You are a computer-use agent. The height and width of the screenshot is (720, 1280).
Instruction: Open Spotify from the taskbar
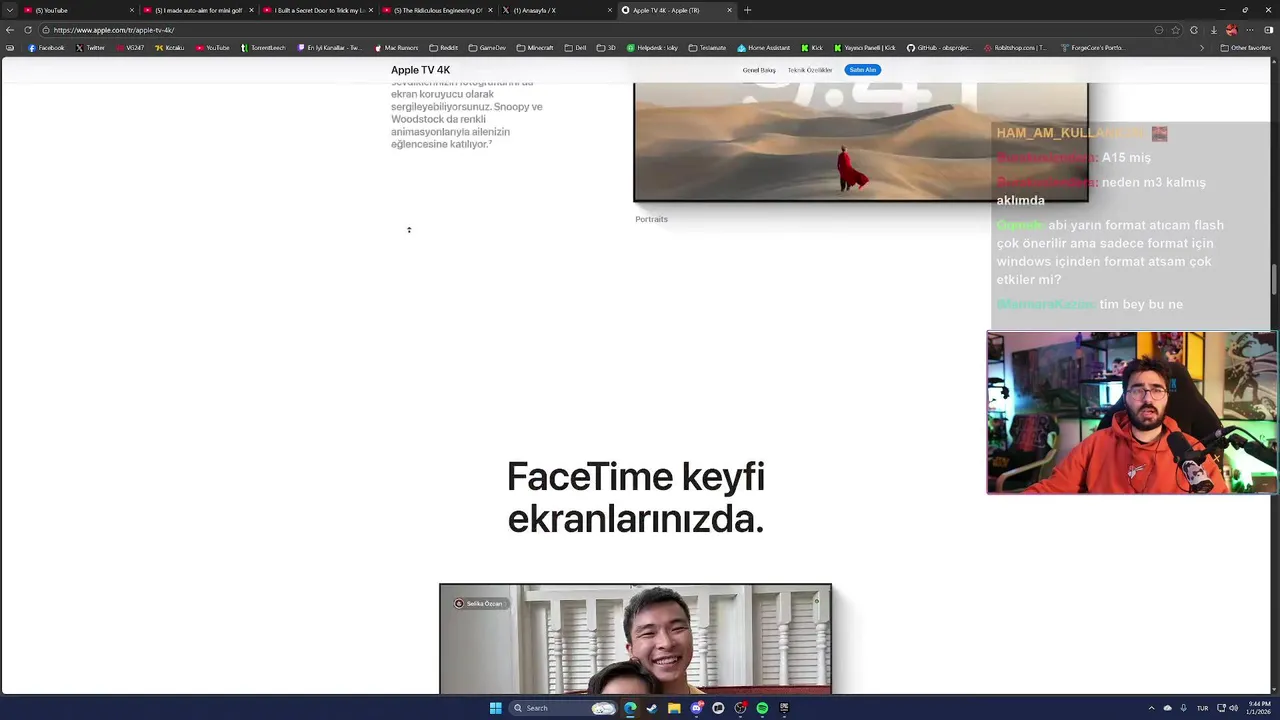click(x=762, y=708)
